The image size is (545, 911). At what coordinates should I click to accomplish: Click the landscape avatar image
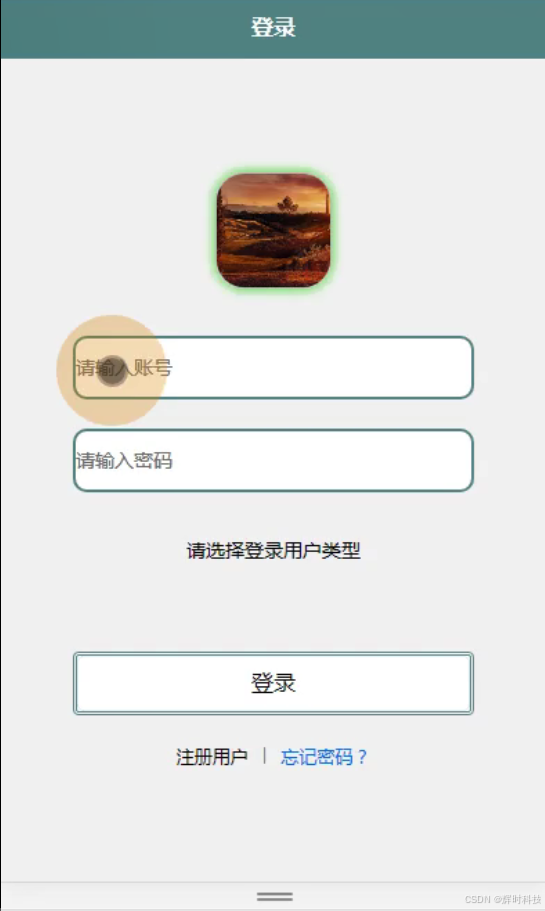point(273,230)
